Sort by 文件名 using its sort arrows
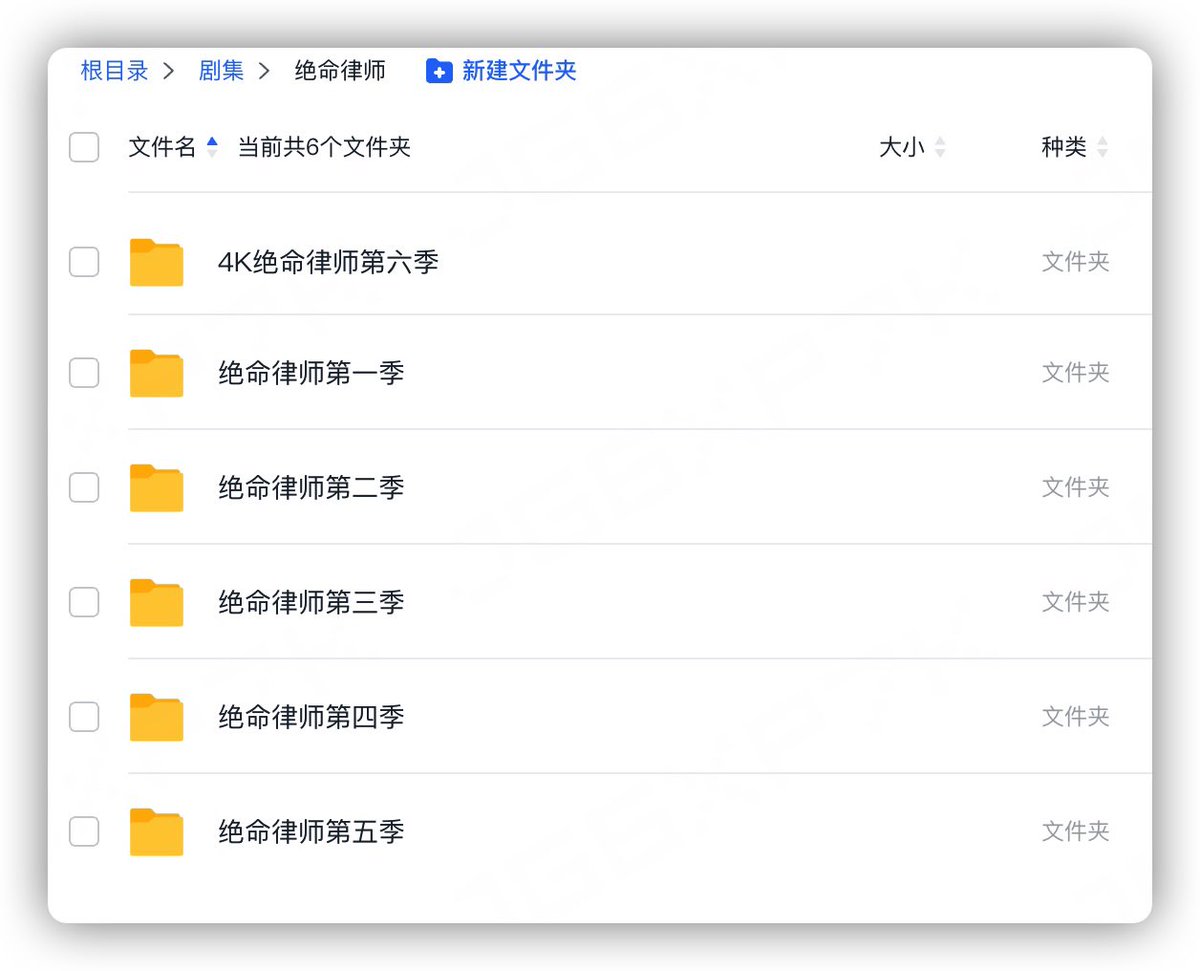The width and height of the screenshot is (1200, 971). point(212,147)
